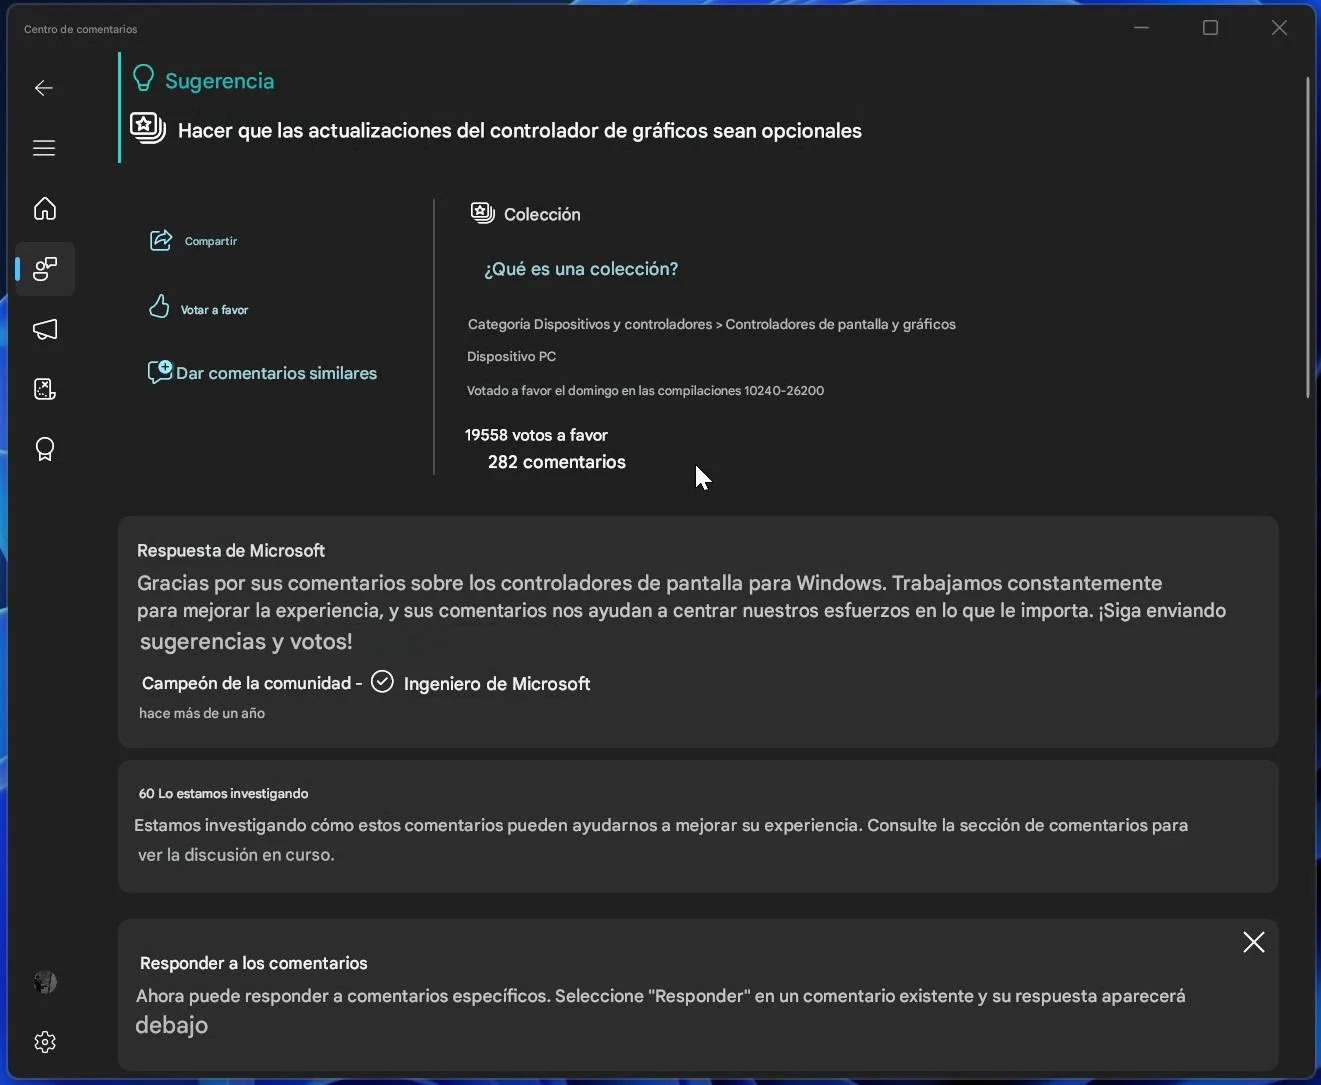This screenshot has height=1085, width=1321.
Task: Click the Centro de comentarios window title
Action: coord(81,29)
